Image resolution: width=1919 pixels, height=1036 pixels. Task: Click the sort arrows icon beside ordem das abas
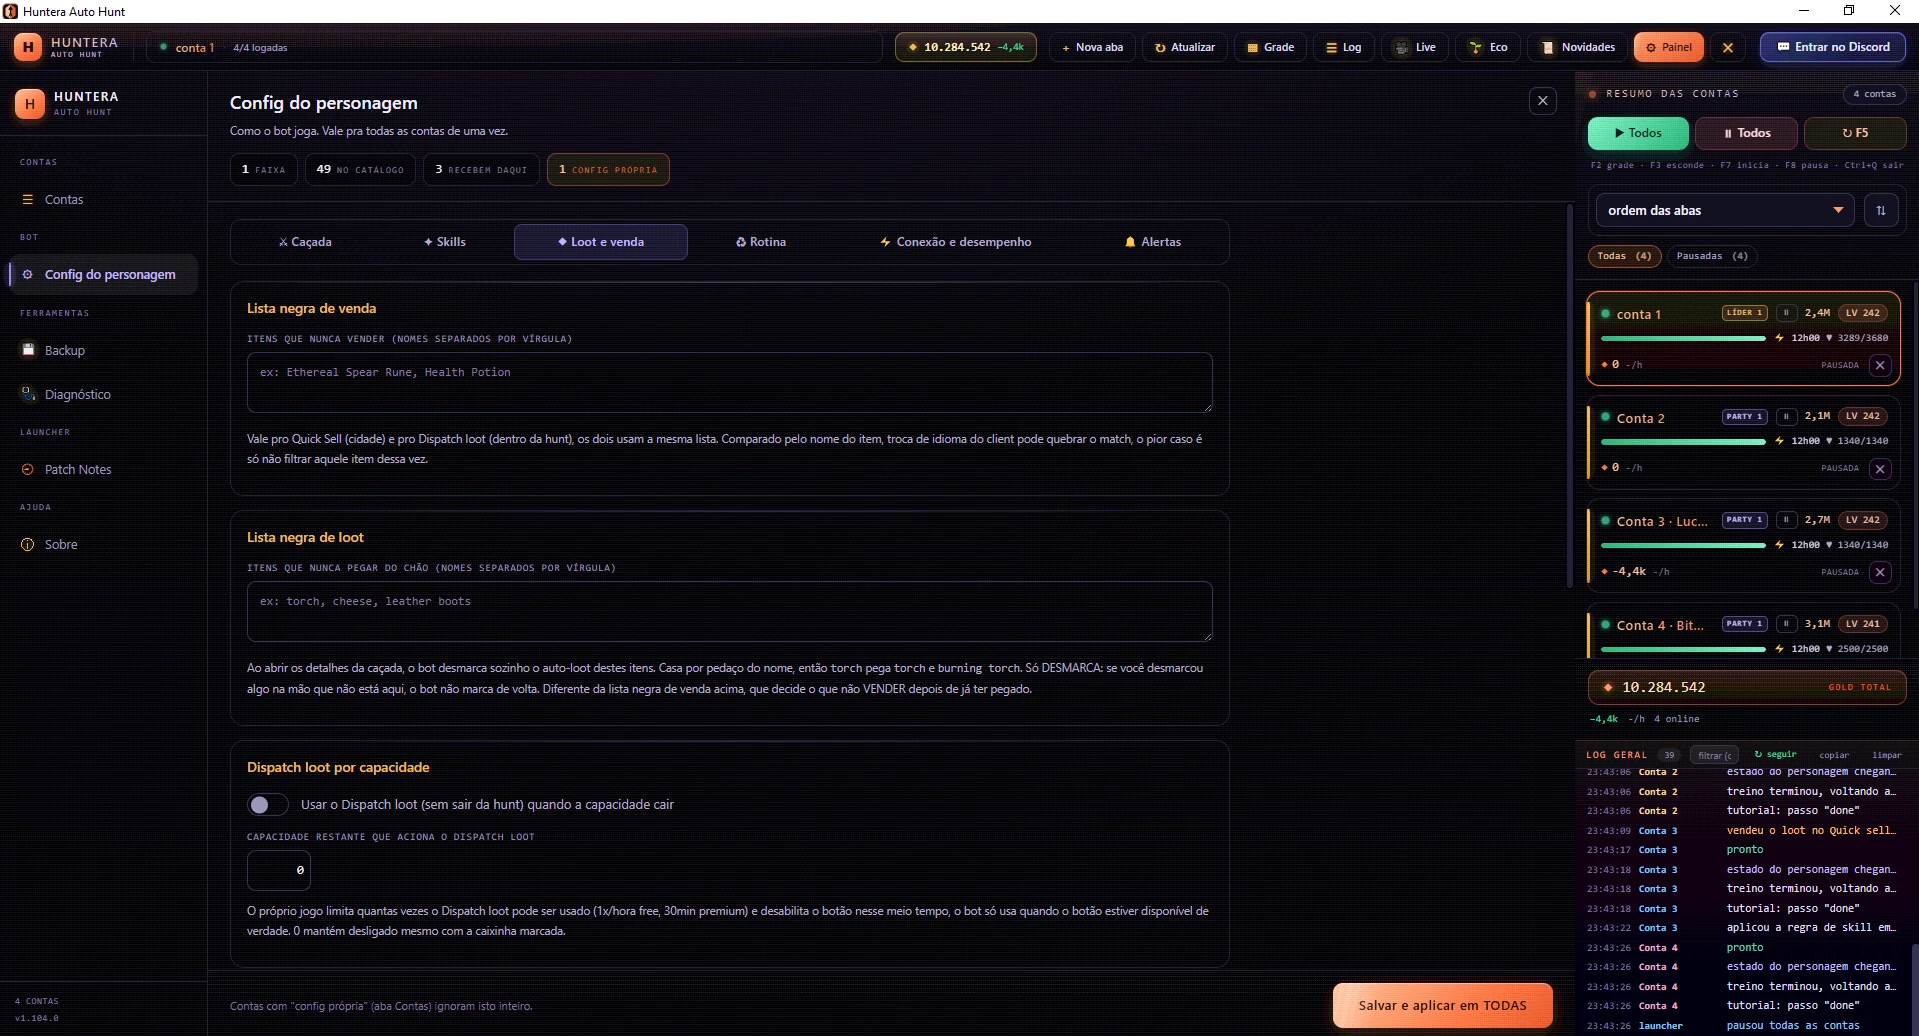[1880, 210]
